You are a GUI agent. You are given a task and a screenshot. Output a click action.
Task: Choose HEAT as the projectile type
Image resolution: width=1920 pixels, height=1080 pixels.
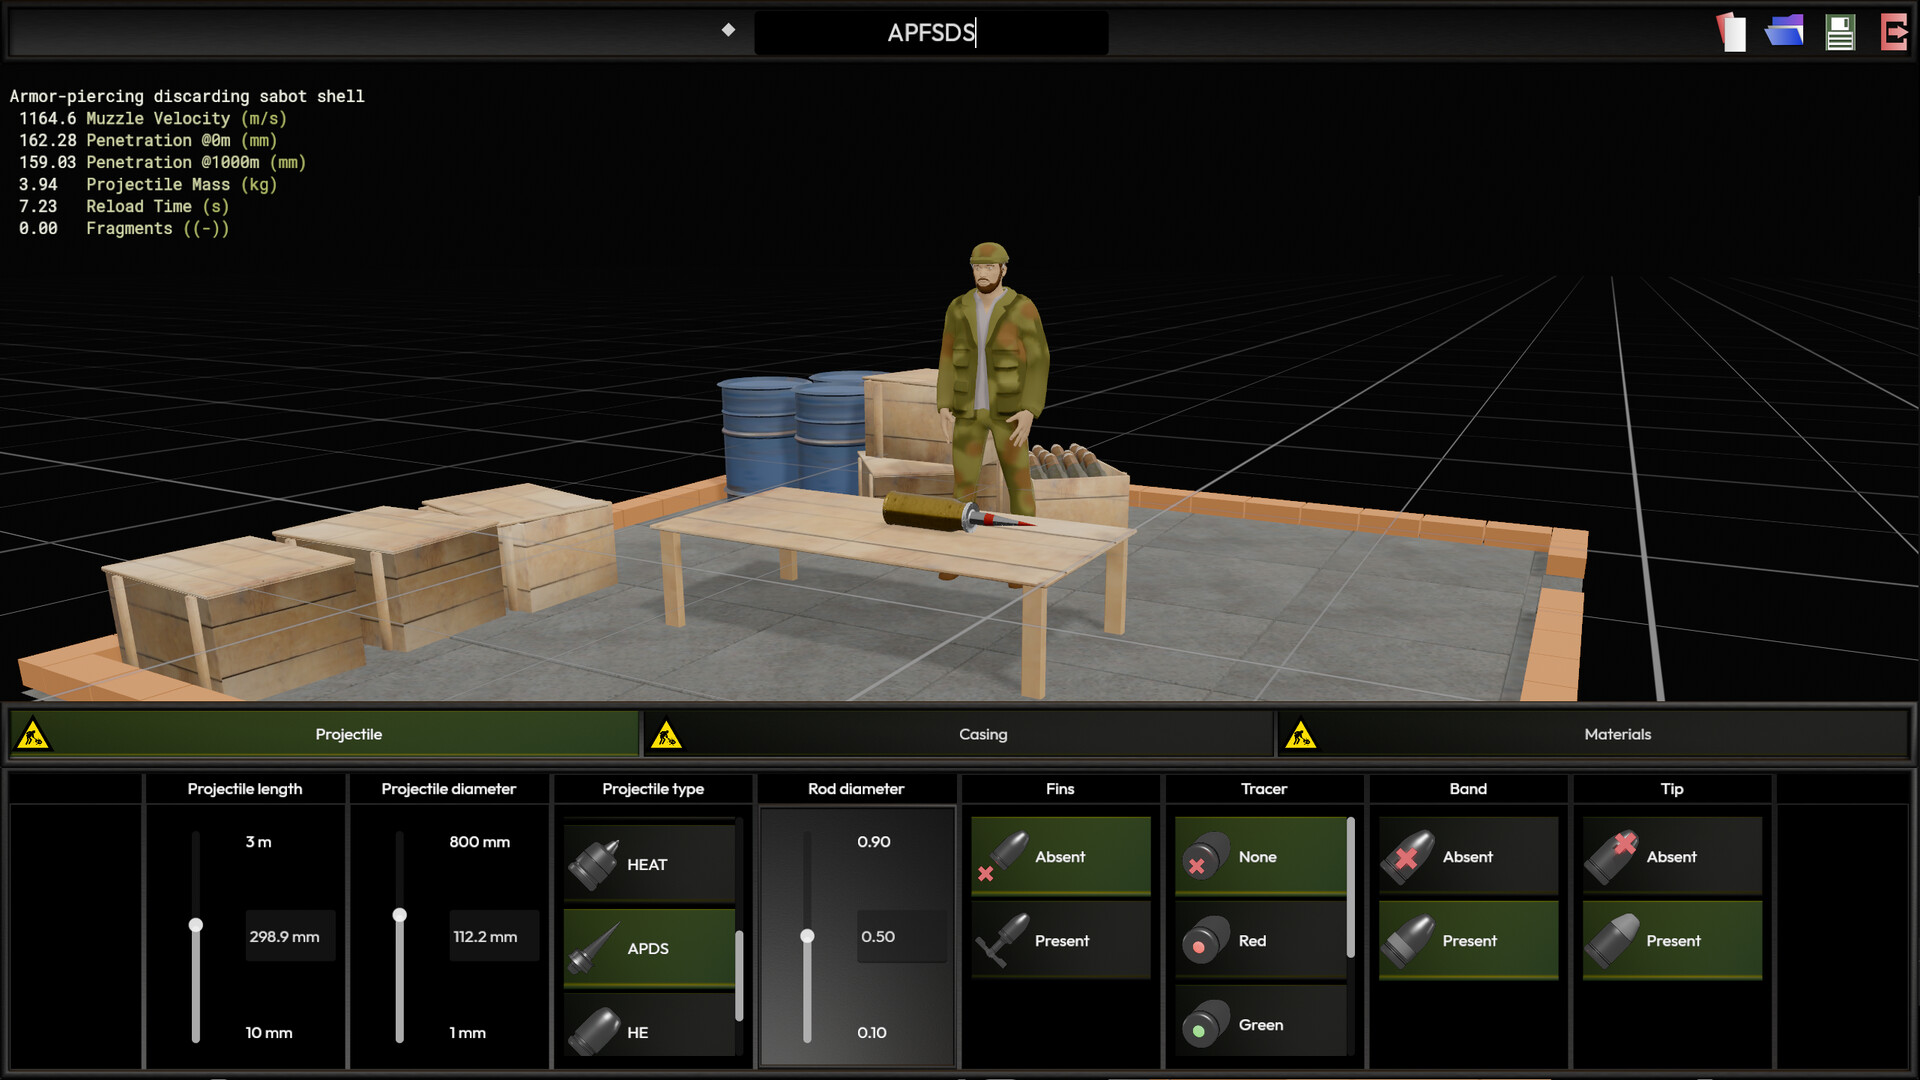(649, 863)
